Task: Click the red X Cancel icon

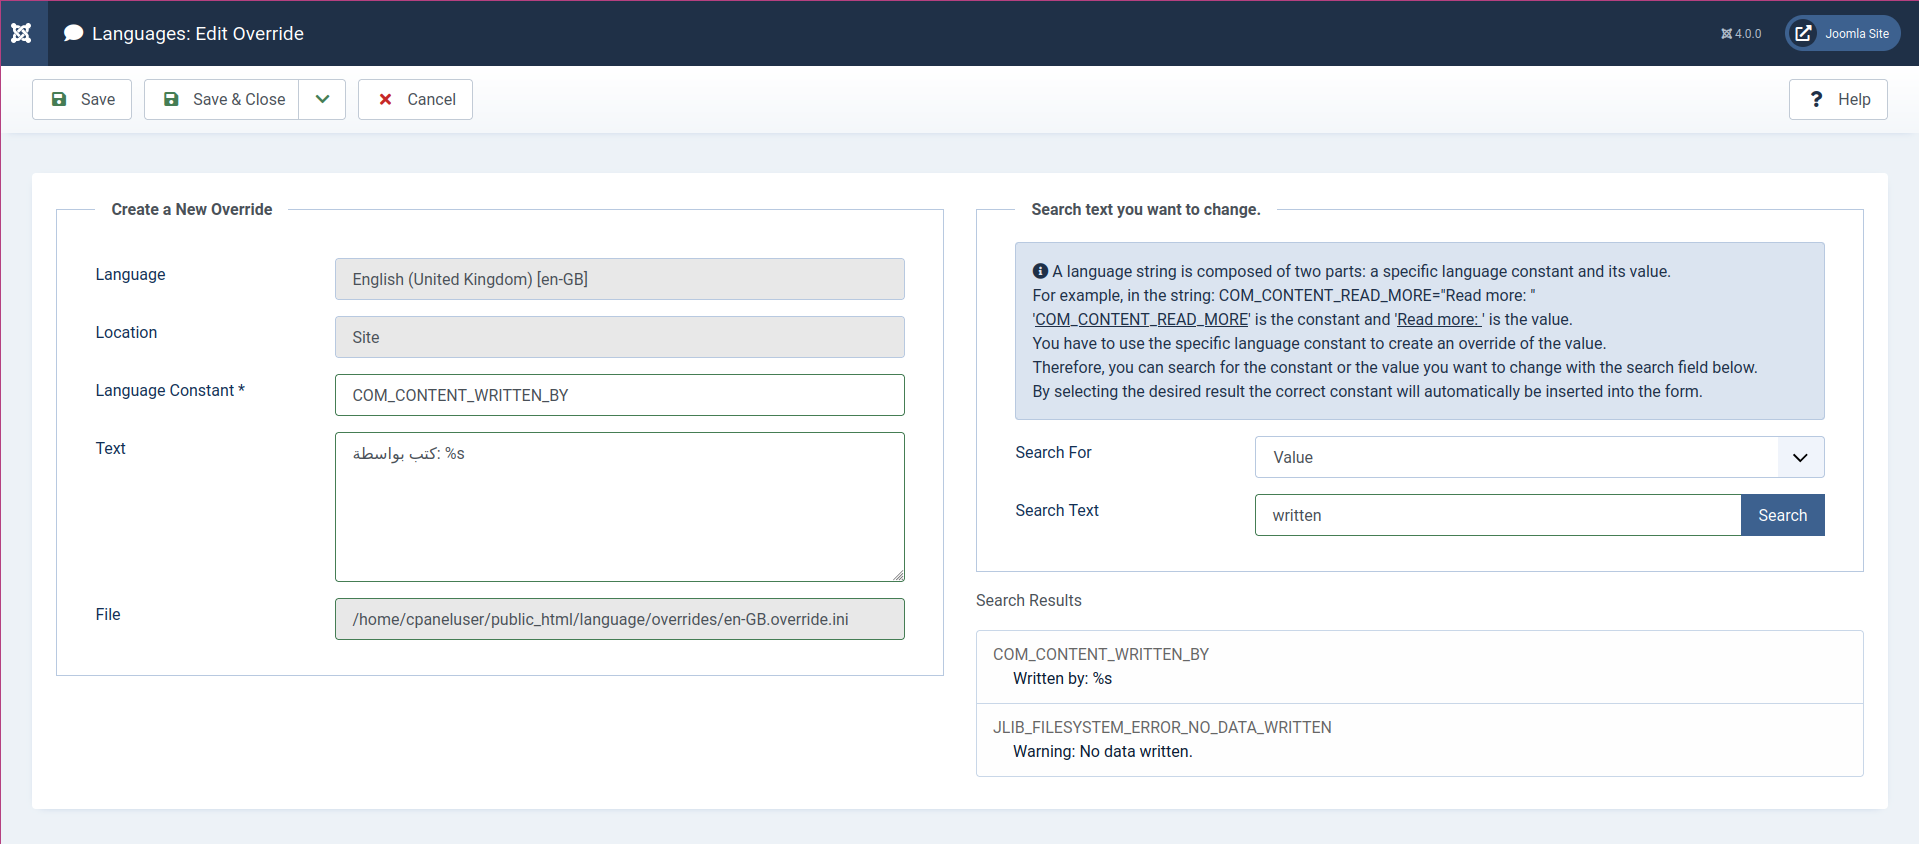Action: (385, 99)
